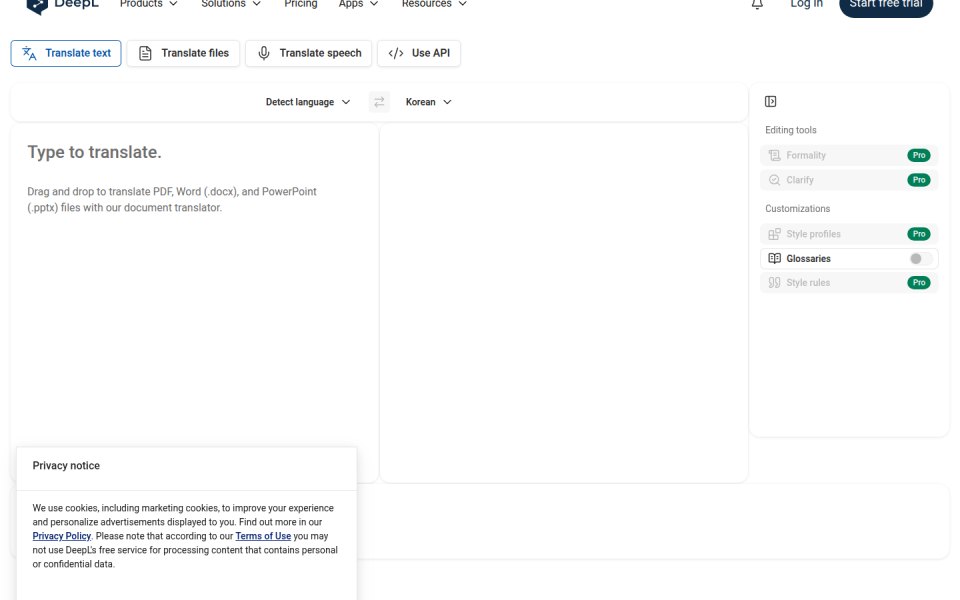
Task: Click the Customizations heading
Action: (x=797, y=209)
